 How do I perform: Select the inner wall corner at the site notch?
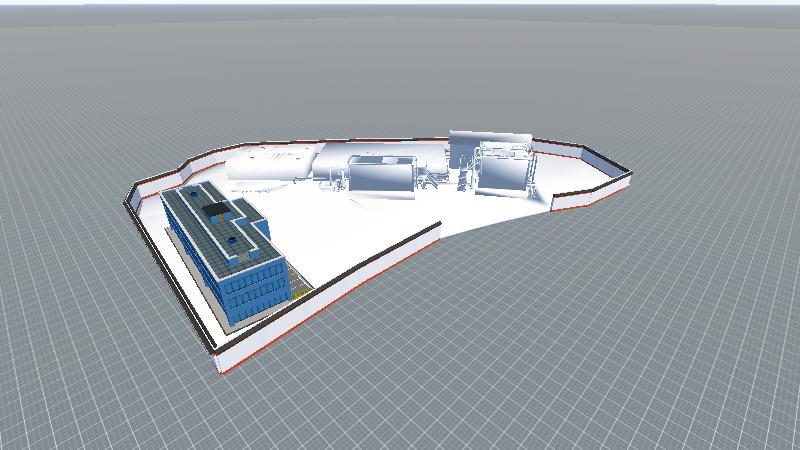click(438, 232)
